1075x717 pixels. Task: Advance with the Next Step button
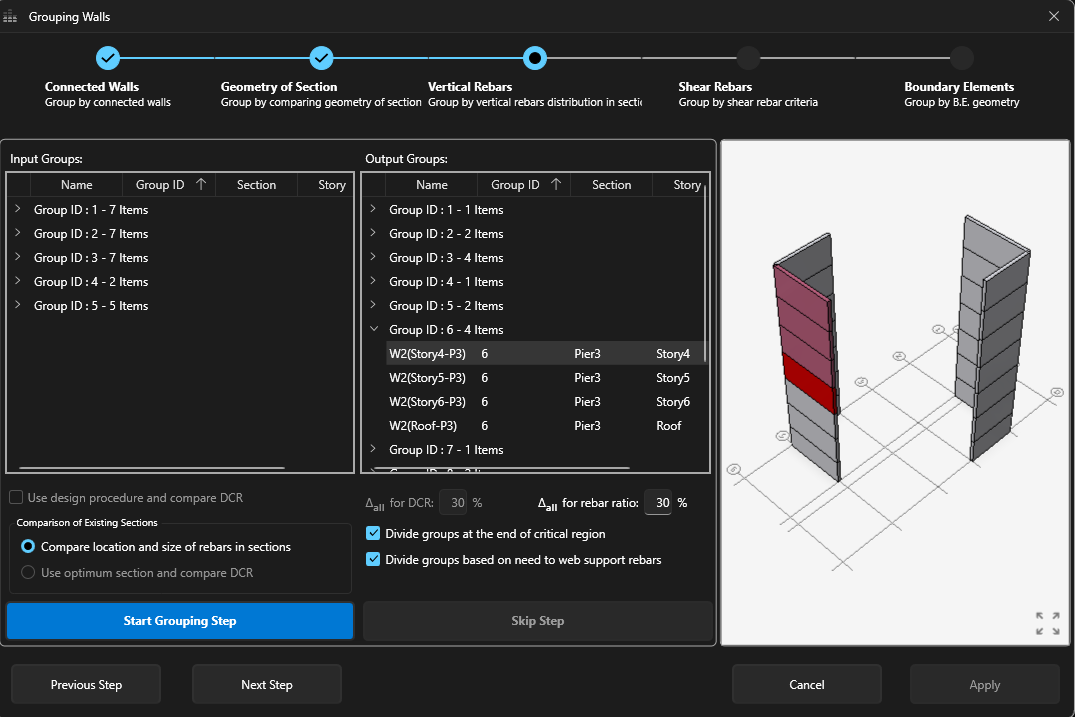[267, 685]
